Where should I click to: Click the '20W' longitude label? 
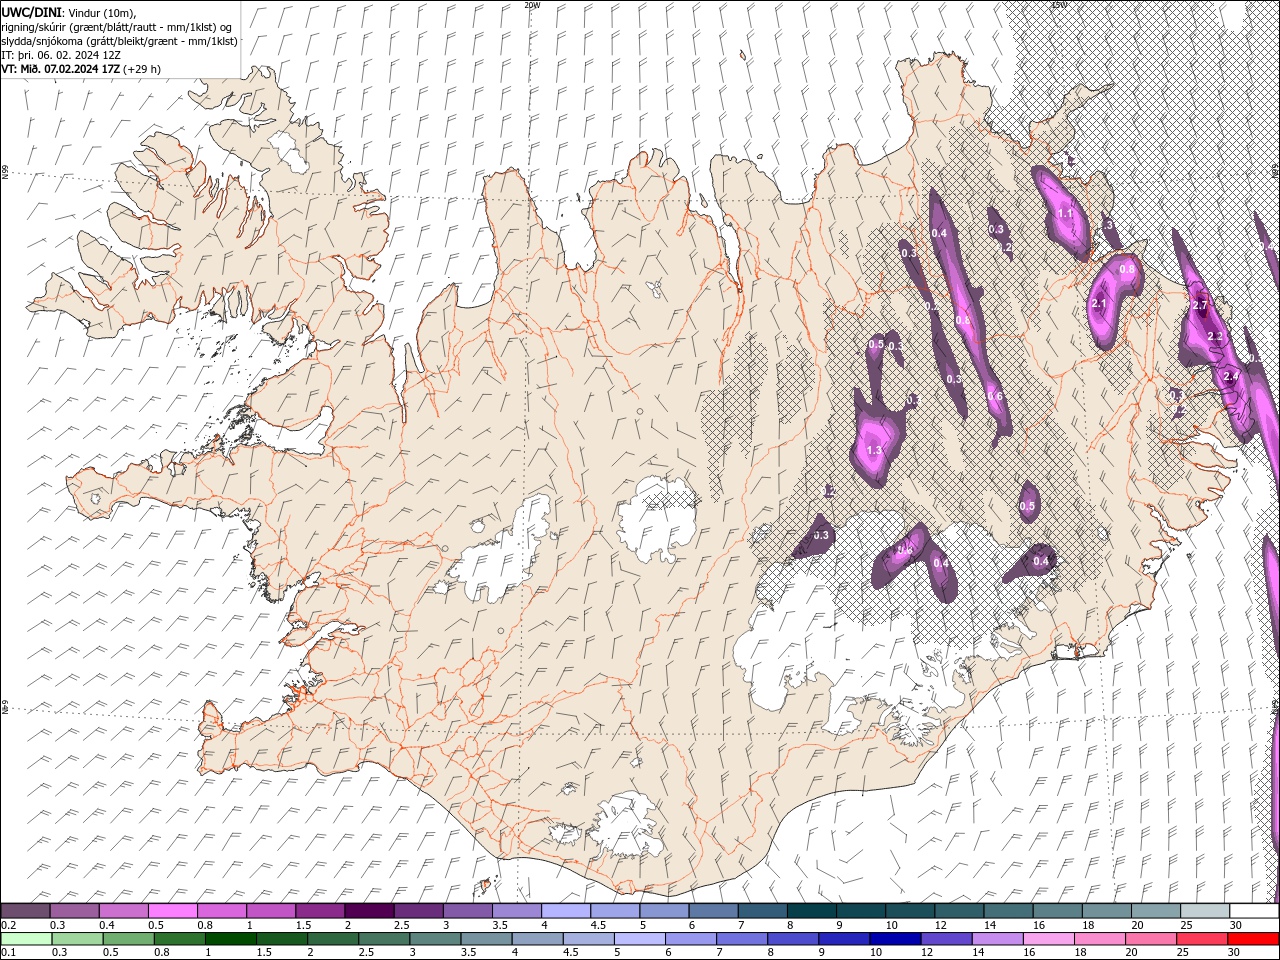[x=532, y=5]
